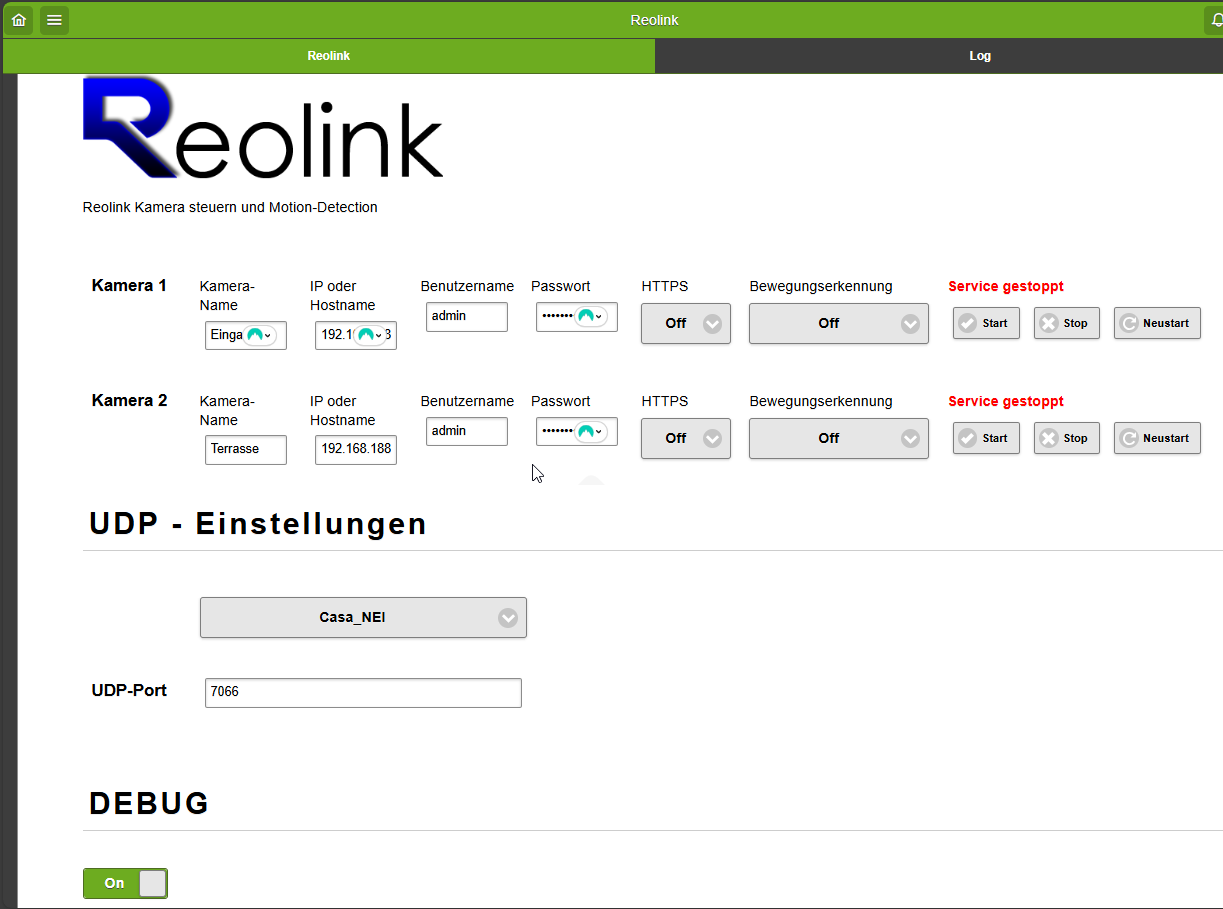This screenshot has height=909, width=1223.
Task: Stop the Kamera 1 service
Action: (x=1067, y=323)
